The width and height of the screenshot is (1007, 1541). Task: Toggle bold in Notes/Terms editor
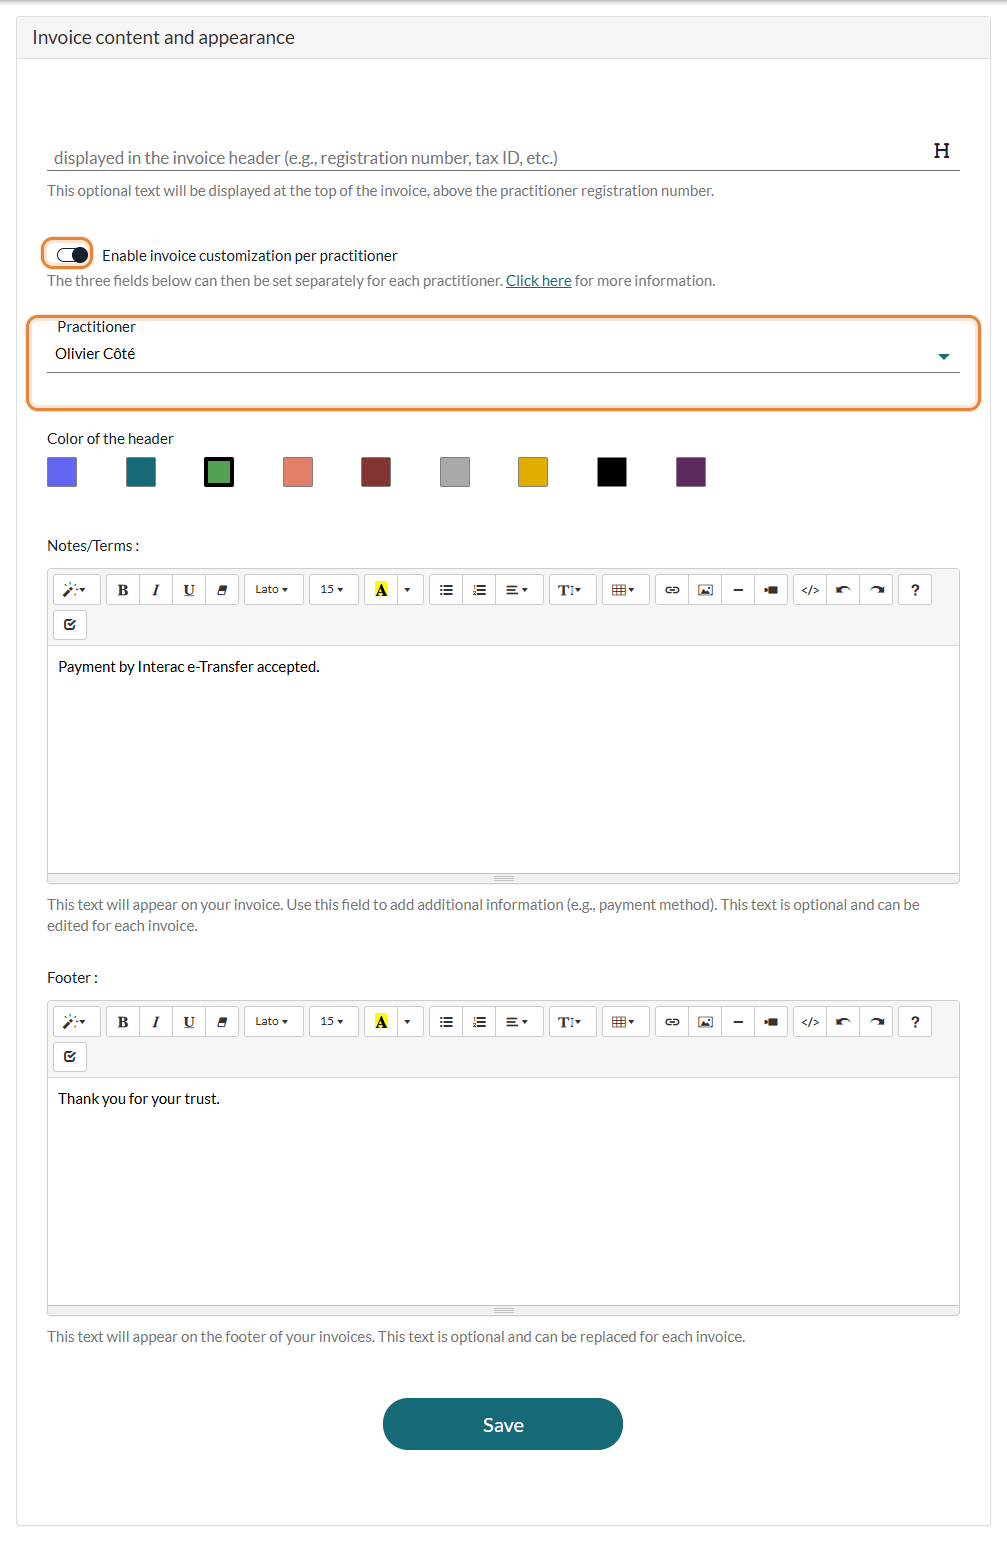tap(123, 590)
